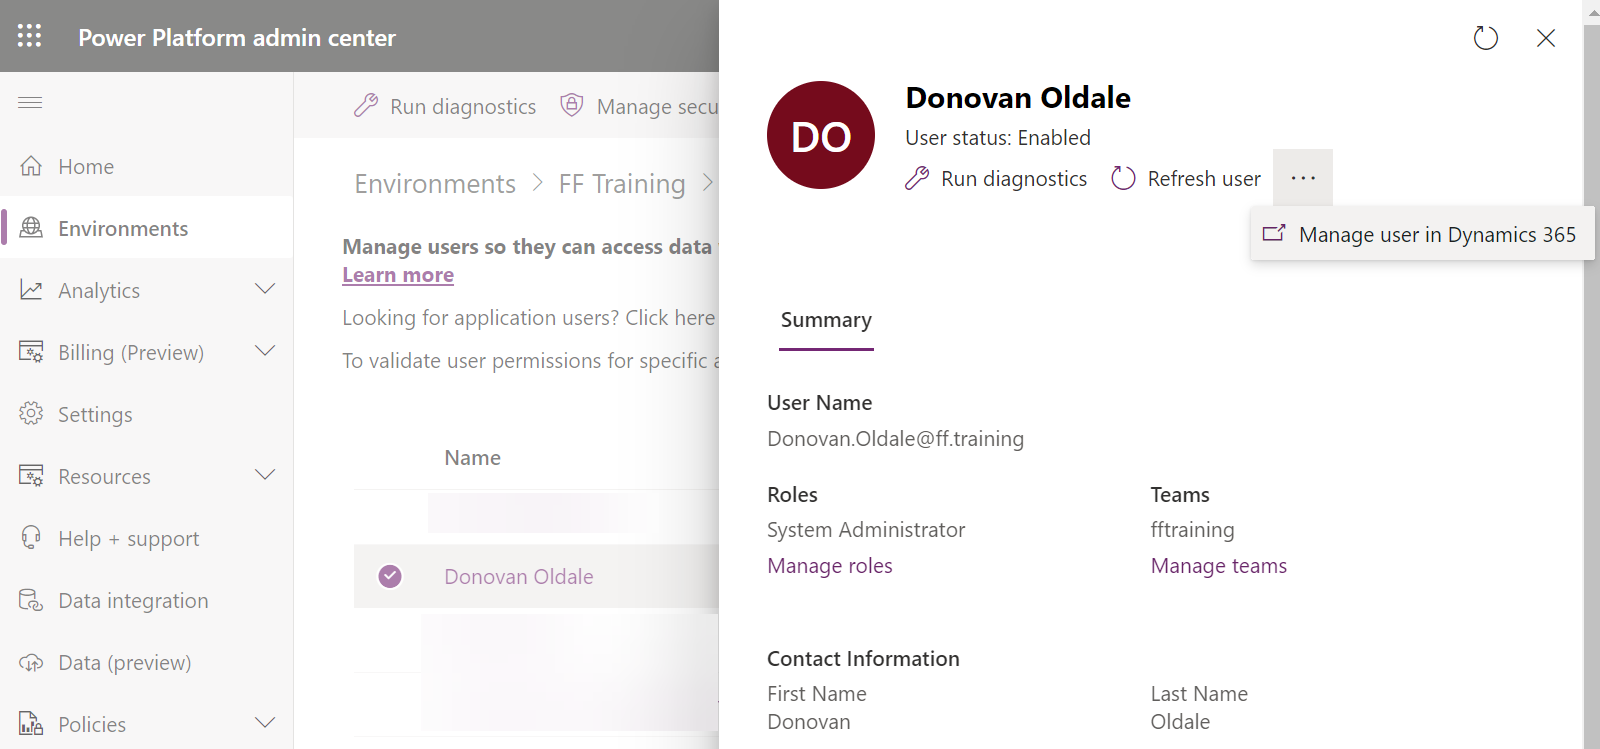Screen dimensions: 1600x749
Task: Open the app launcher waffle icon
Action: click(30, 36)
